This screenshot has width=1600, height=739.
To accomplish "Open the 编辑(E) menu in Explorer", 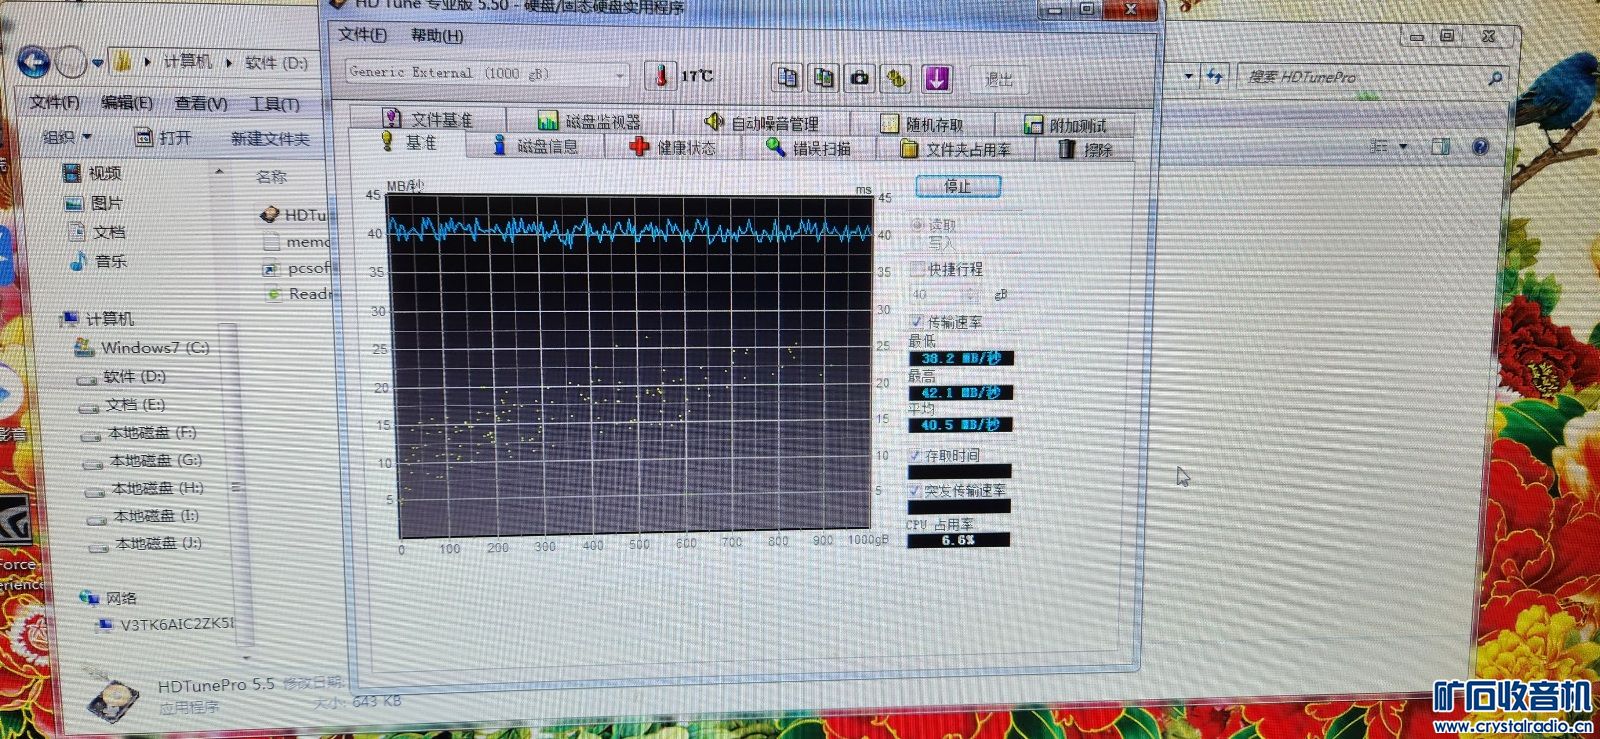I will tap(127, 103).
